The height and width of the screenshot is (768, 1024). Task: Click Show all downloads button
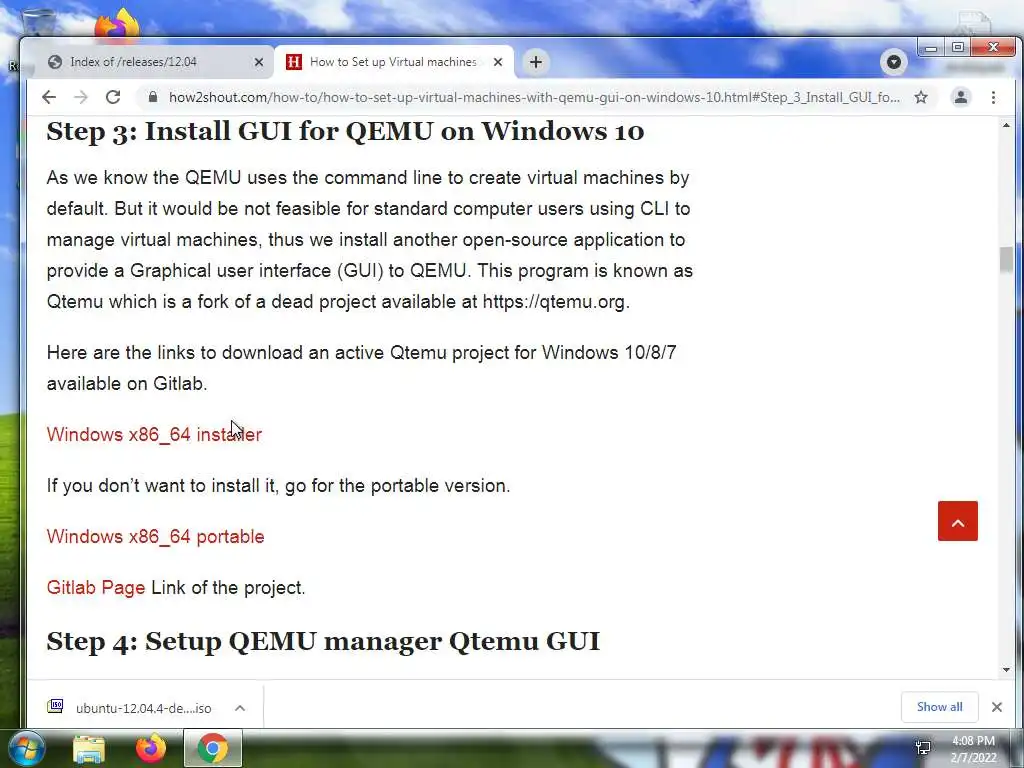pos(939,707)
